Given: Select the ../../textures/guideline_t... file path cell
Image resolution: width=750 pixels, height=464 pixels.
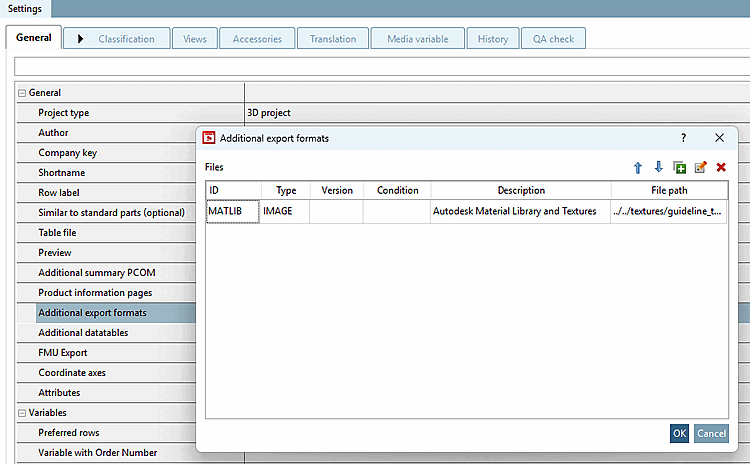Looking at the screenshot, I should (x=669, y=211).
